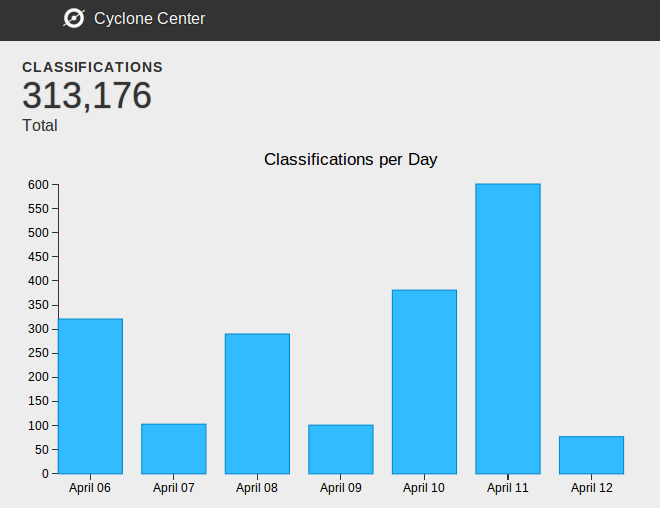Select the April 09 bar

click(341, 449)
